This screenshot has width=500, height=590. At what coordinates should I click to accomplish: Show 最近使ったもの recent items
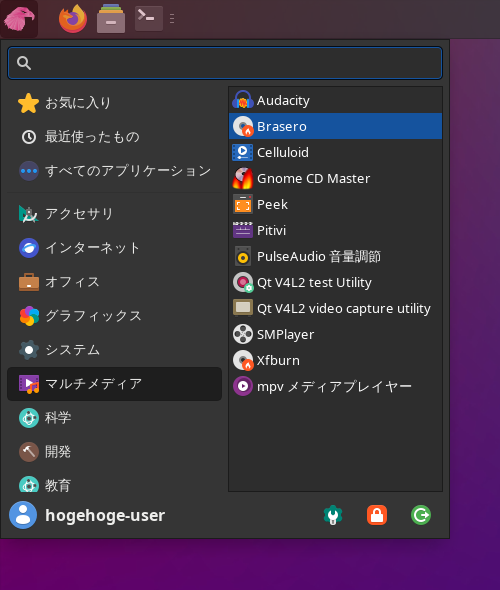point(114,137)
